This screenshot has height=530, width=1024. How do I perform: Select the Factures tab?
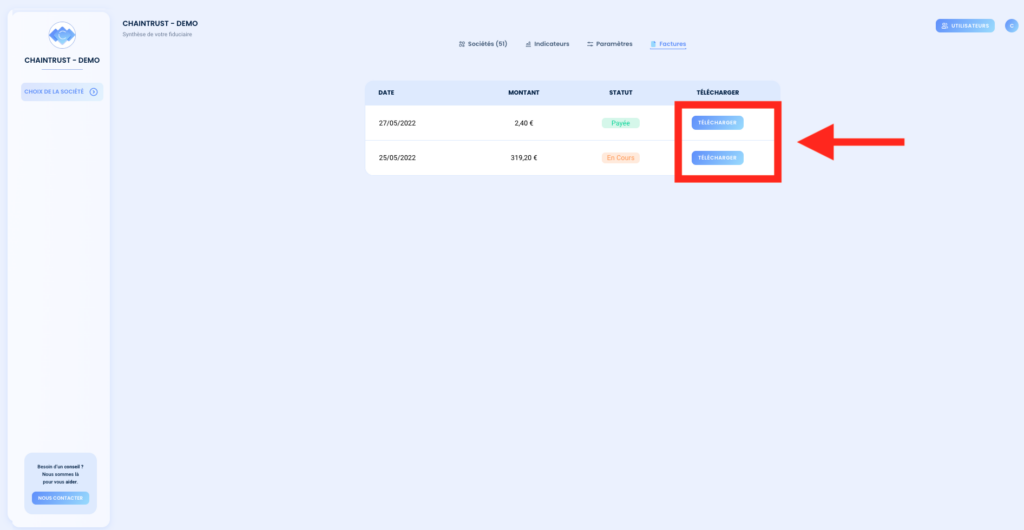tap(668, 44)
